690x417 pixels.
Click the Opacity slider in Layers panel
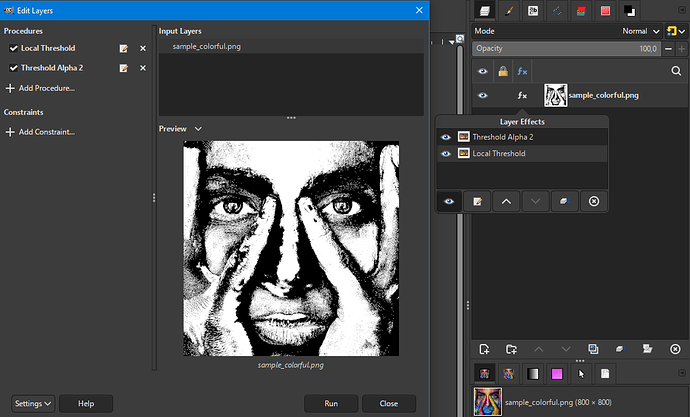pos(566,49)
